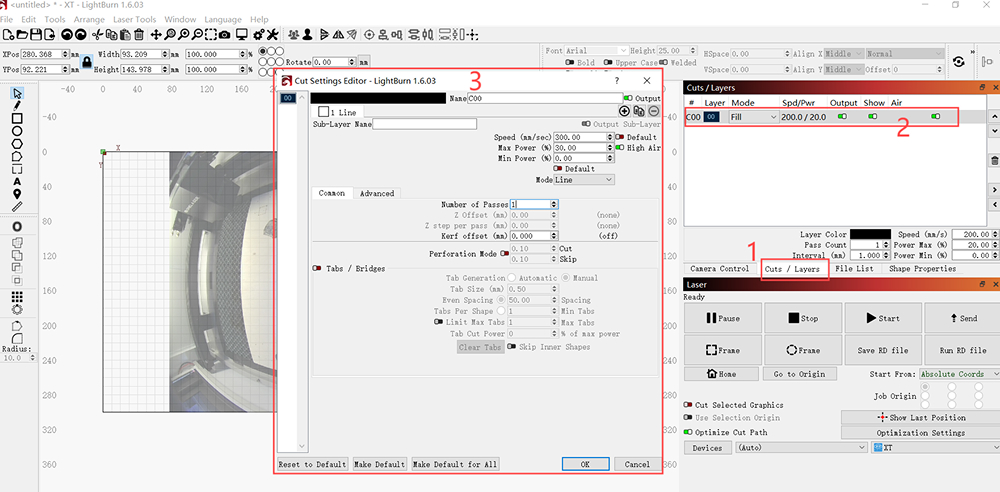Screen dimensions: 1000x492
Task: Click the camera capture icon in toolbar
Action: point(226,34)
